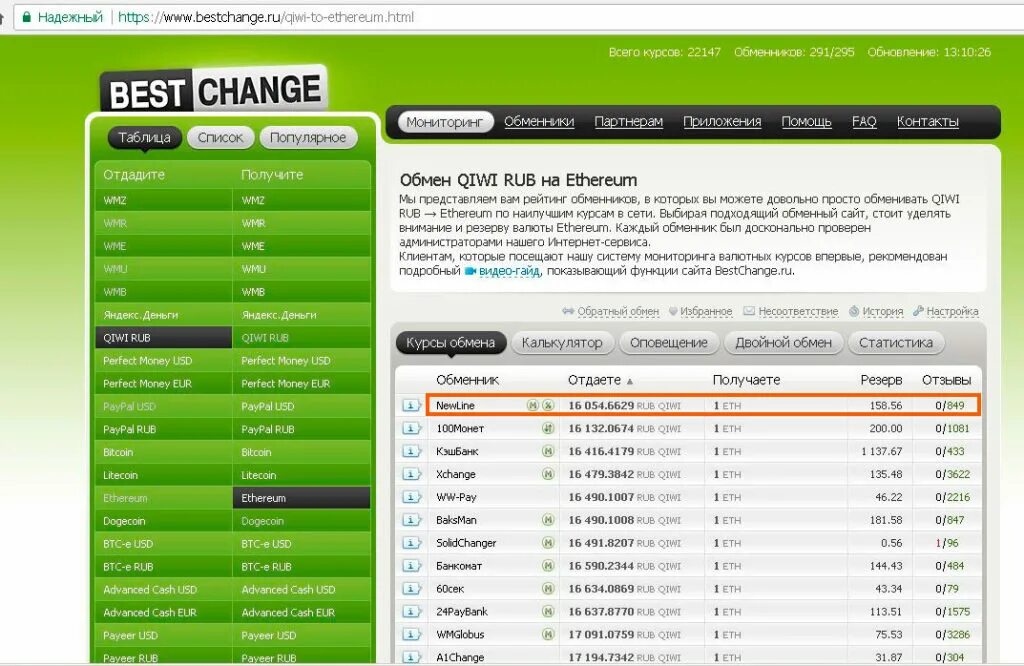The image size is (1024, 666).
Task: Open info icon for WMGlobus row
Action: point(411,634)
